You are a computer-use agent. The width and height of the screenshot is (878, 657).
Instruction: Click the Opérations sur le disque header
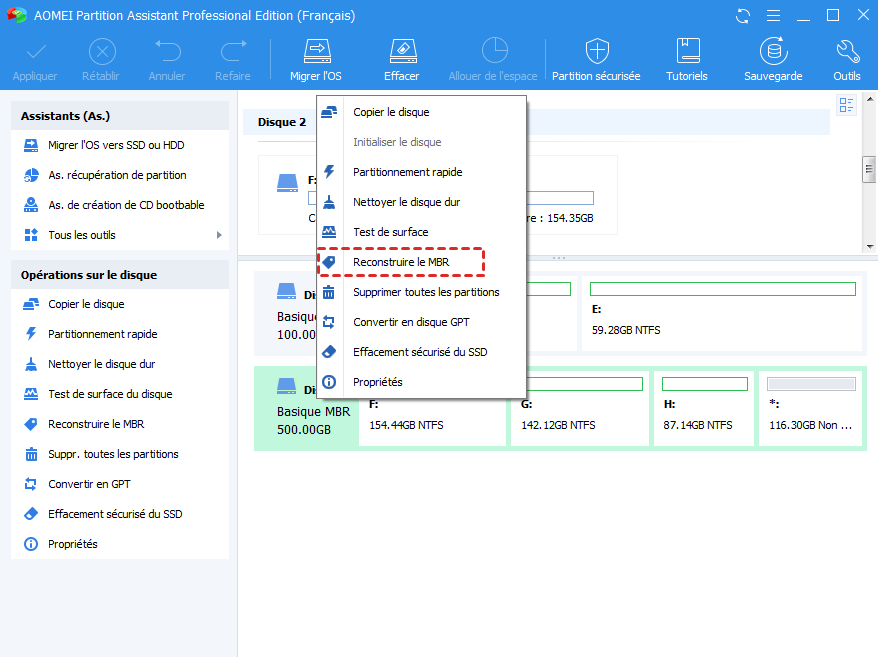click(x=120, y=275)
